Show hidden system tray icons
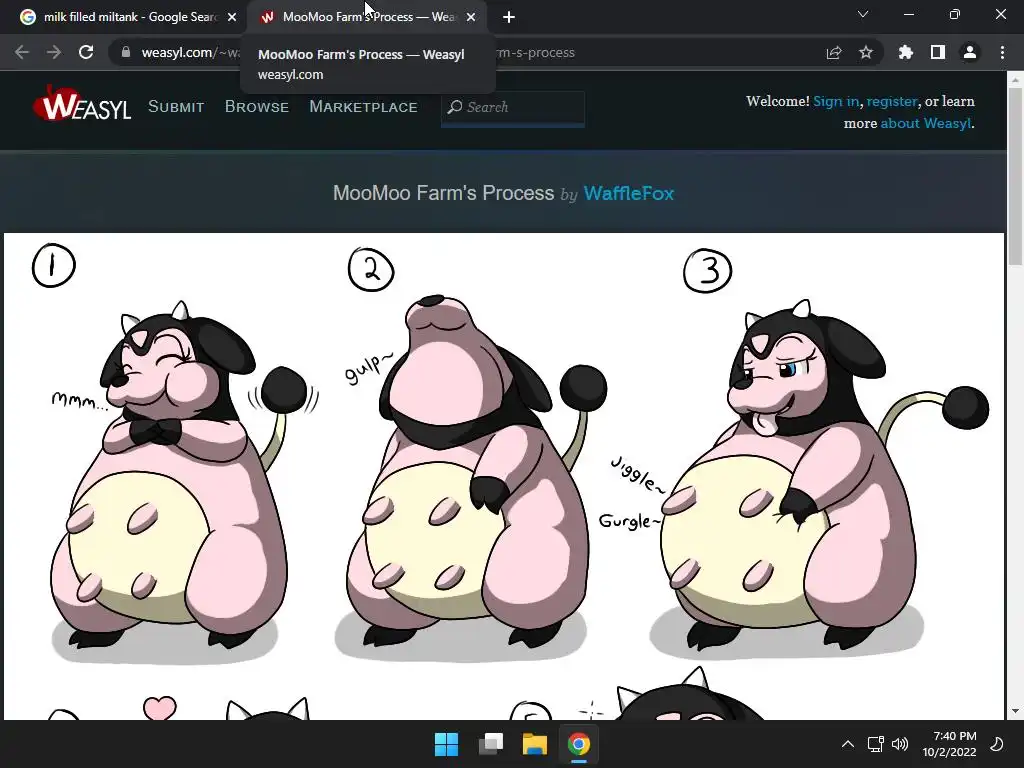 (848, 744)
